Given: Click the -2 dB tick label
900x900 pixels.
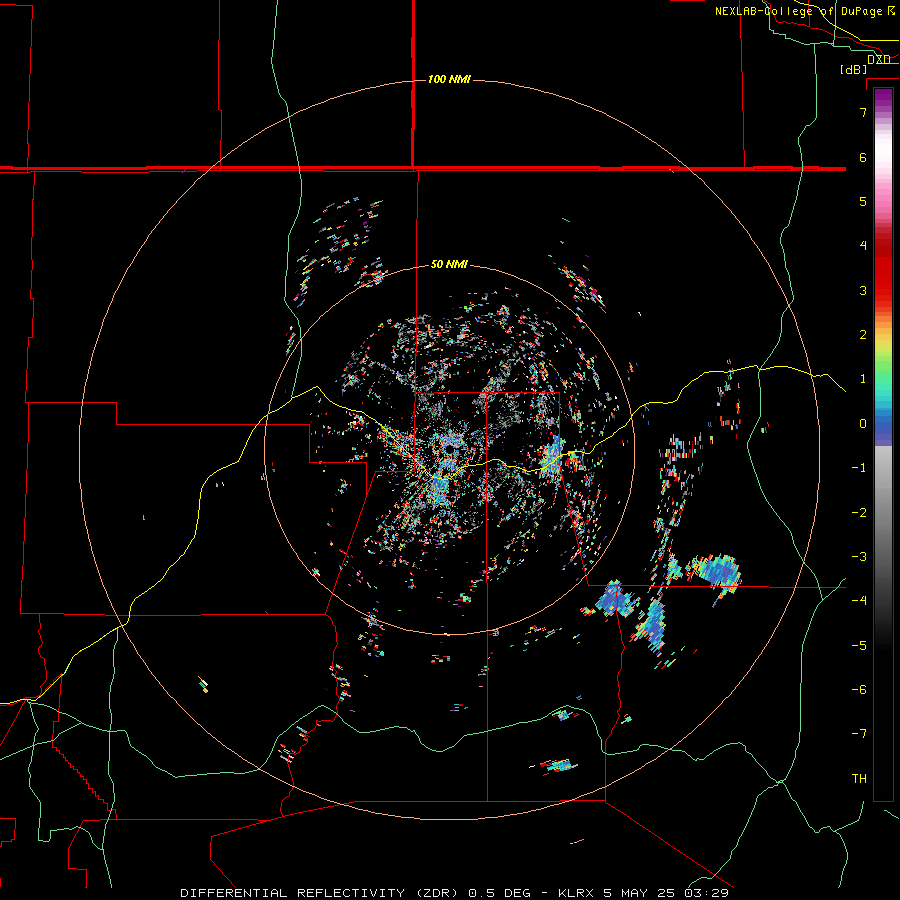Looking at the screenshot, I should tap(859, 513).
